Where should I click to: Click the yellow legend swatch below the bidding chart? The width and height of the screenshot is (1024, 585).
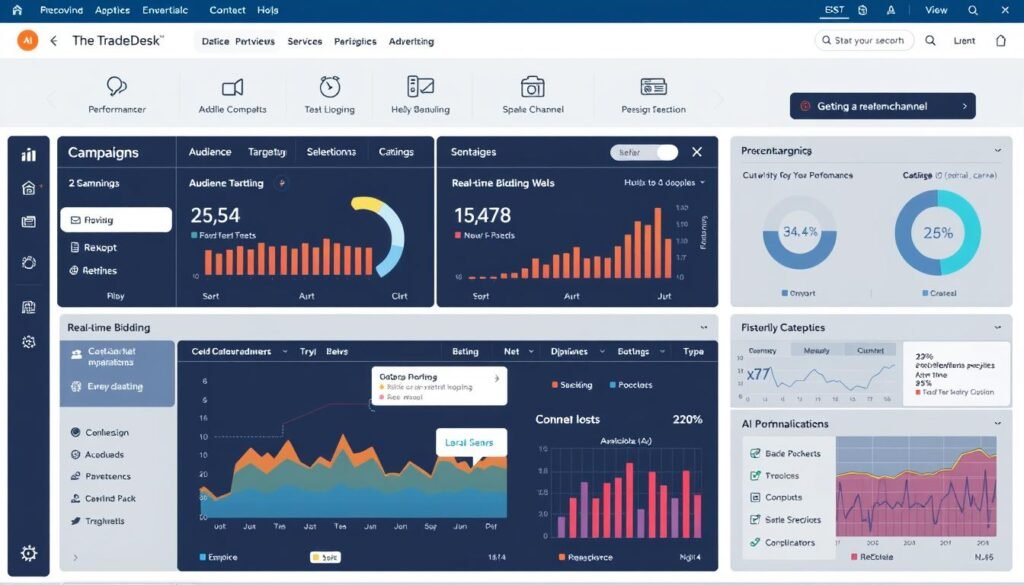[318, 557]
